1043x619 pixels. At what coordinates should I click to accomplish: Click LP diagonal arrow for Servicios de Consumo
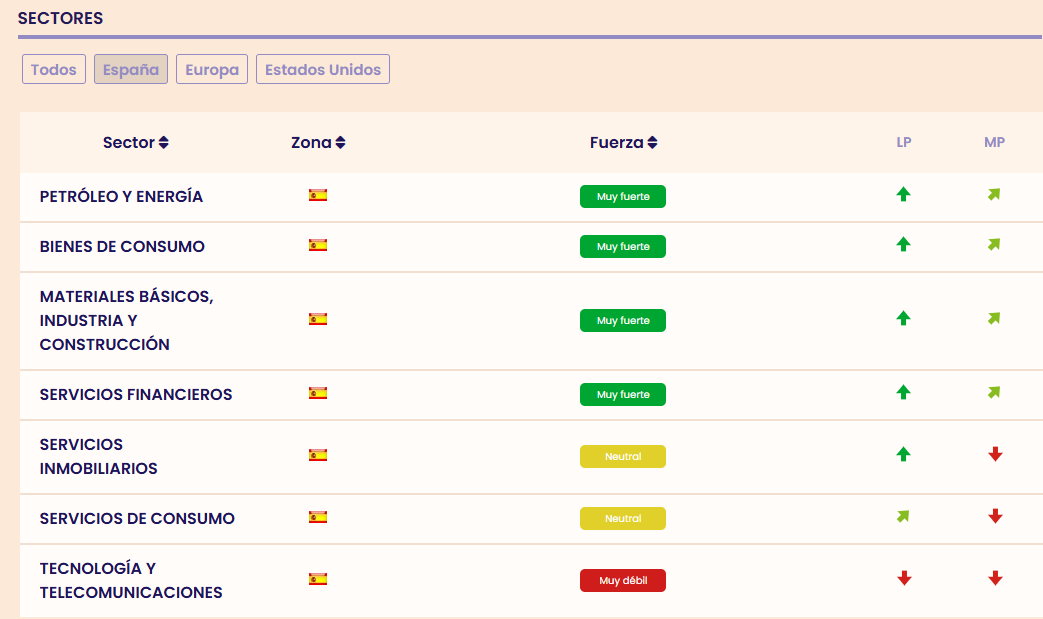click(904, 517)
